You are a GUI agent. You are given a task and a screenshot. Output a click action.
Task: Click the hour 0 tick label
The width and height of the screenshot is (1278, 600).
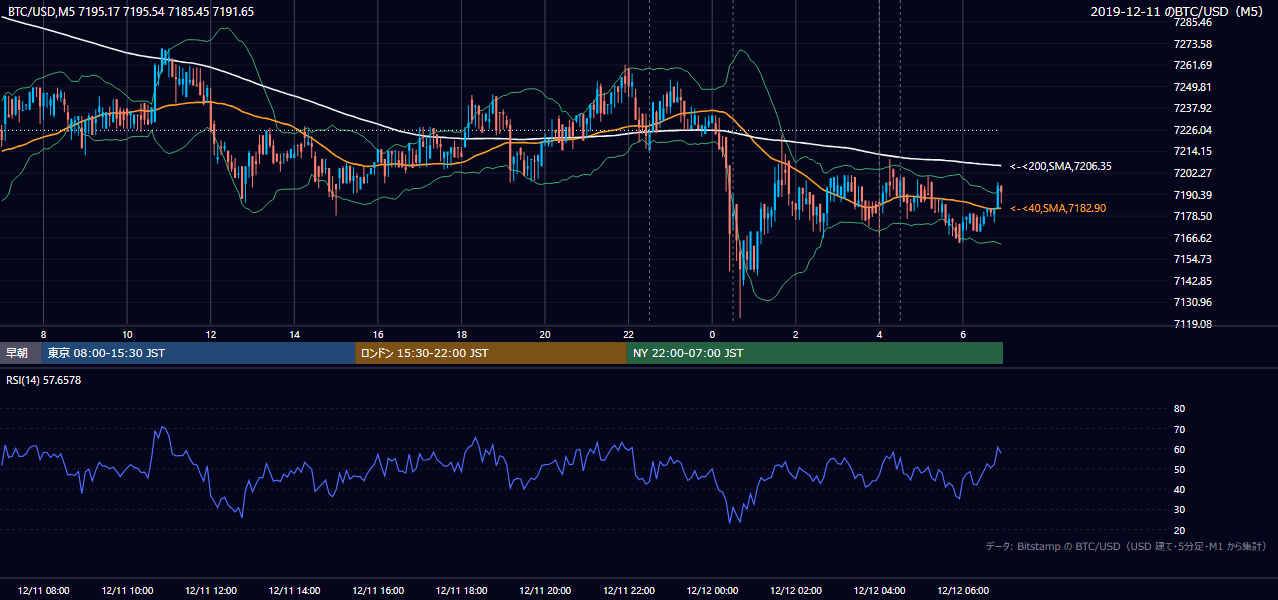(712, 334)
